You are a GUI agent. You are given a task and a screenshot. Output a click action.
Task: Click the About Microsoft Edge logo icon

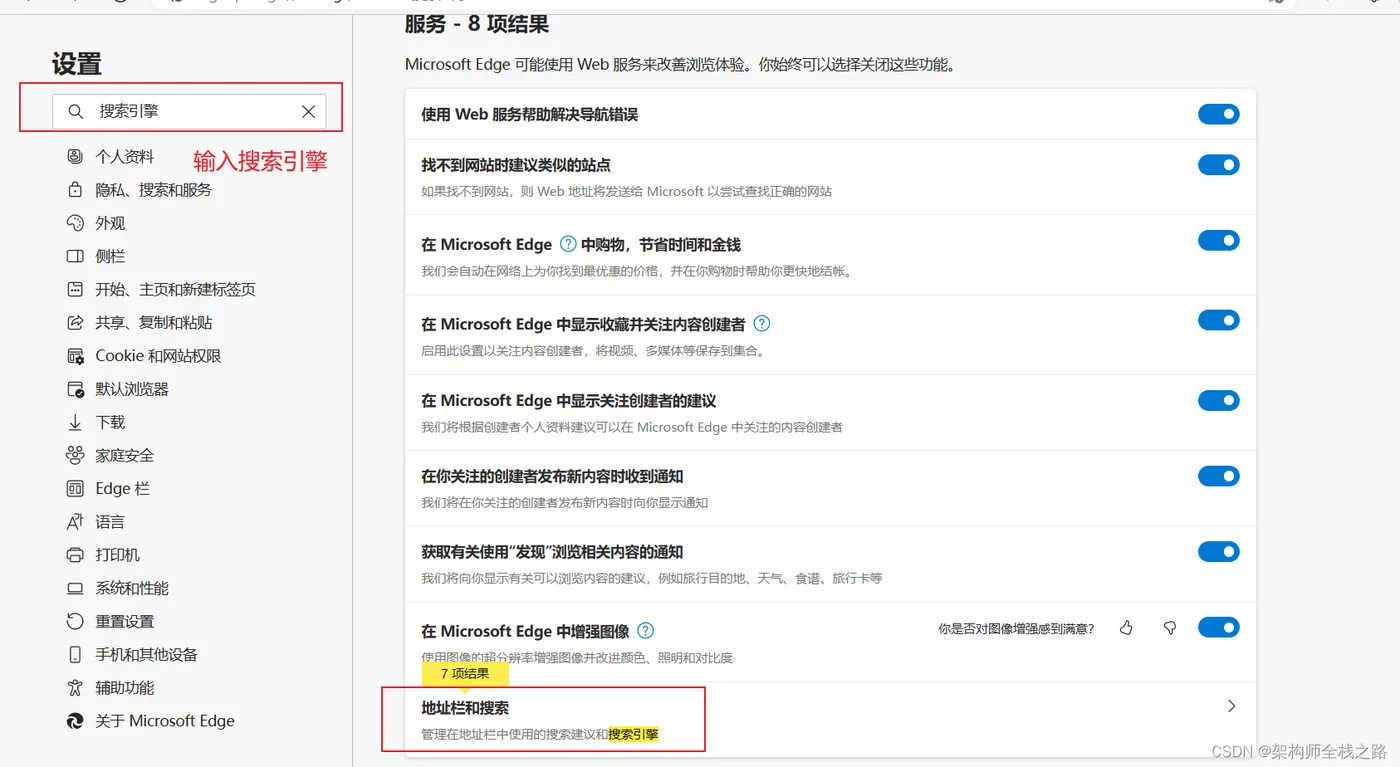pos(75,720)
